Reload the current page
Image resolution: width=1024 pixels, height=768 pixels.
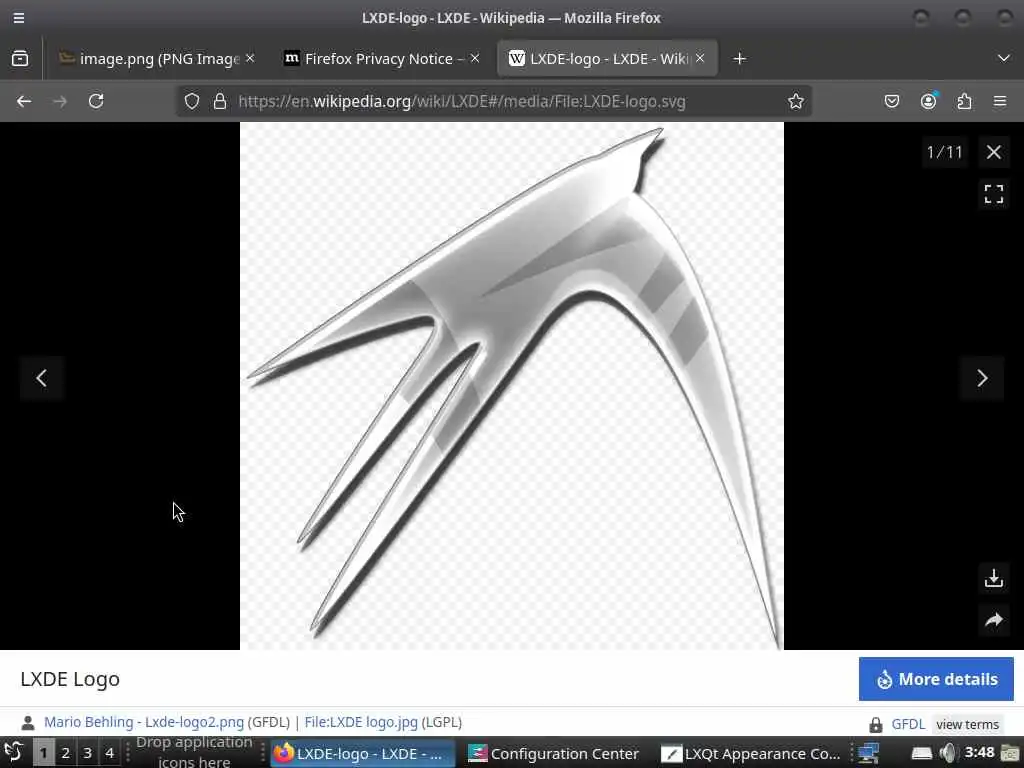pos(96,101)
